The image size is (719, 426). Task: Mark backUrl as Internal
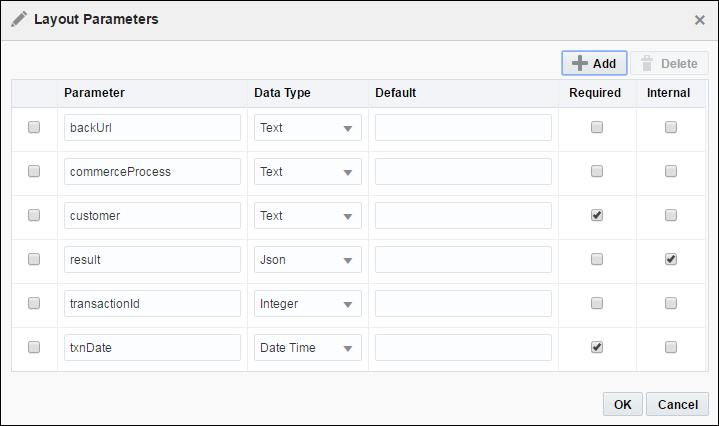point(671,127)
